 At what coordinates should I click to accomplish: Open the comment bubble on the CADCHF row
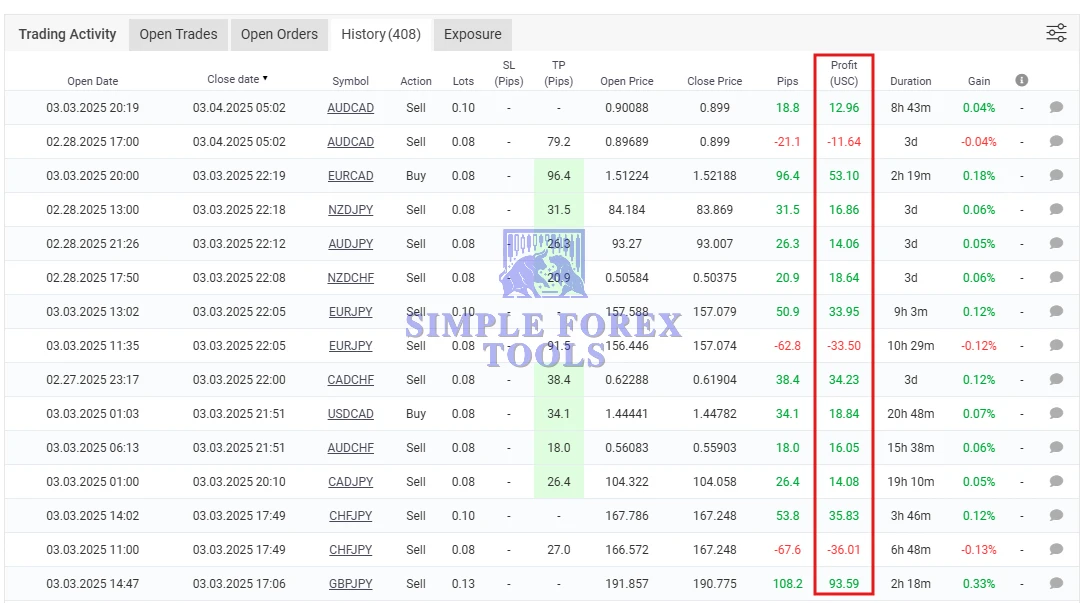(1056, 379)
